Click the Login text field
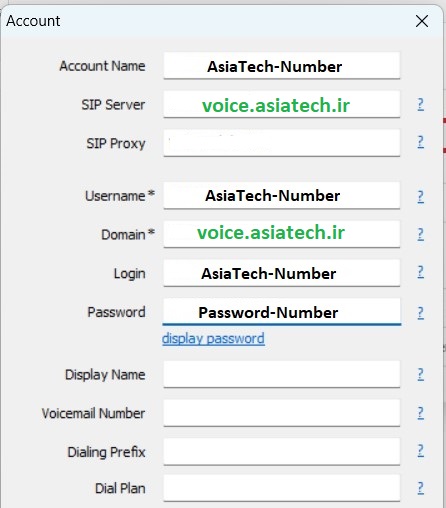 pyautogui.click(x=282, y=273)
